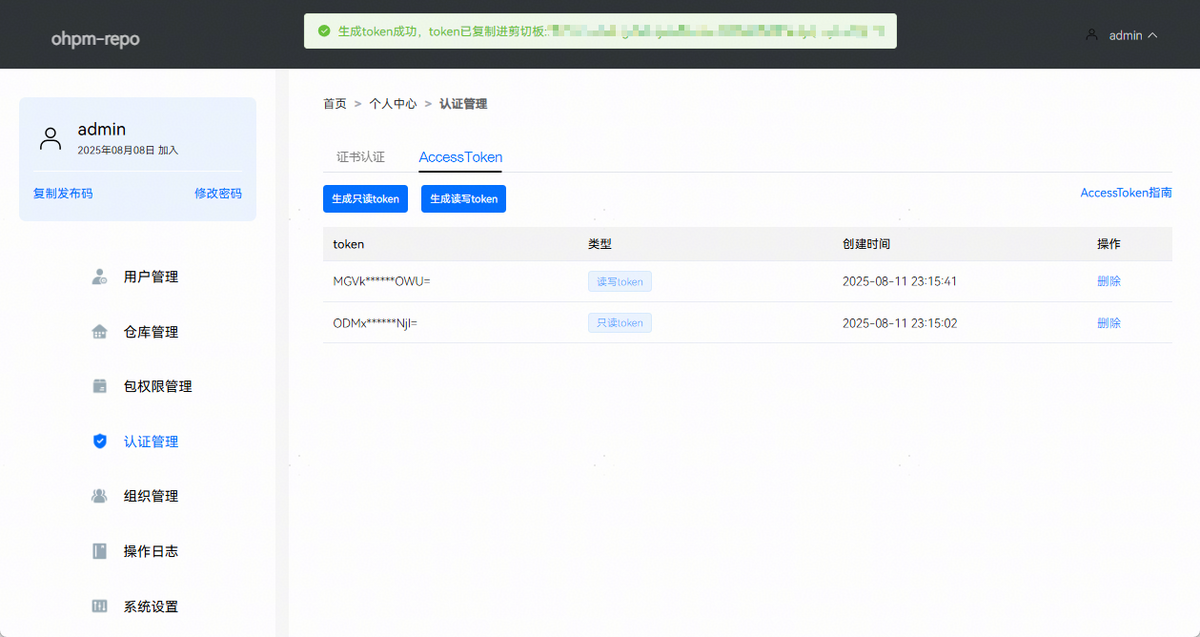Expand the admin account dropdown arrow

click(x=1152, y=35)
